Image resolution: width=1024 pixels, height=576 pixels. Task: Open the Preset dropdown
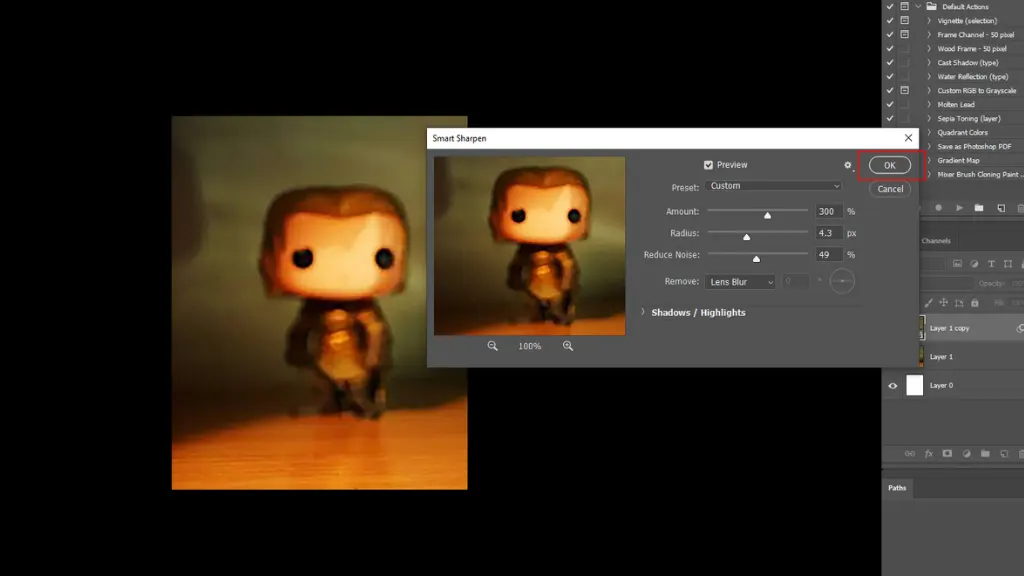(x=773, y=186)
